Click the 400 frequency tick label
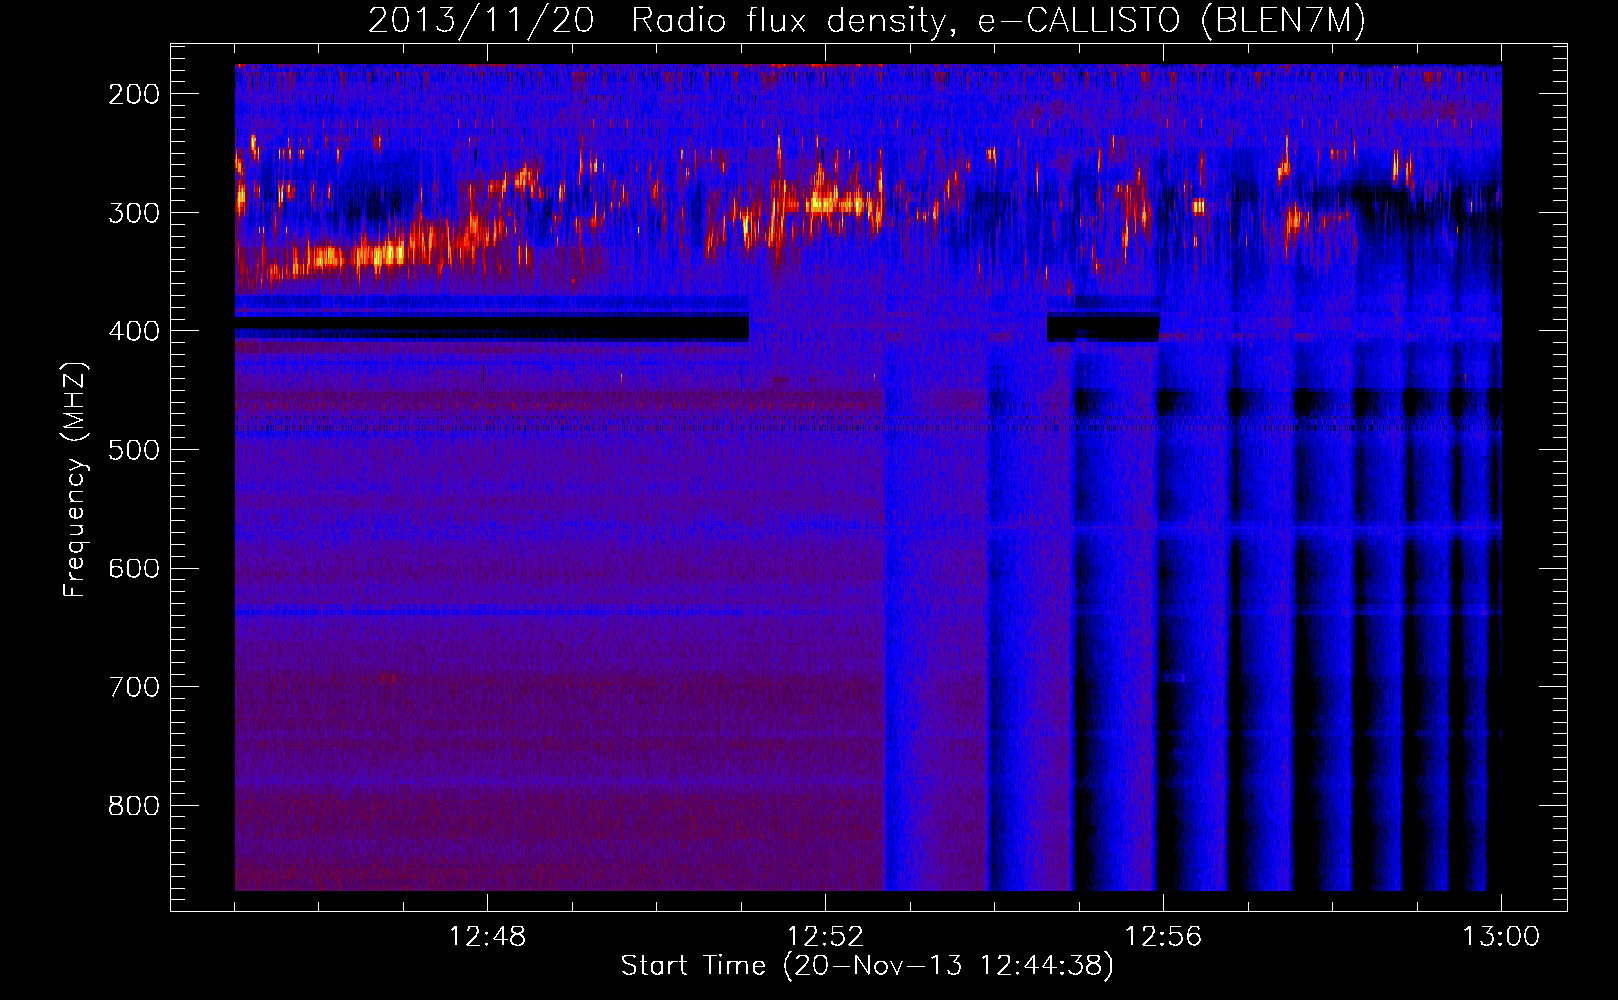The image size is (1618, 1000). 133,332
